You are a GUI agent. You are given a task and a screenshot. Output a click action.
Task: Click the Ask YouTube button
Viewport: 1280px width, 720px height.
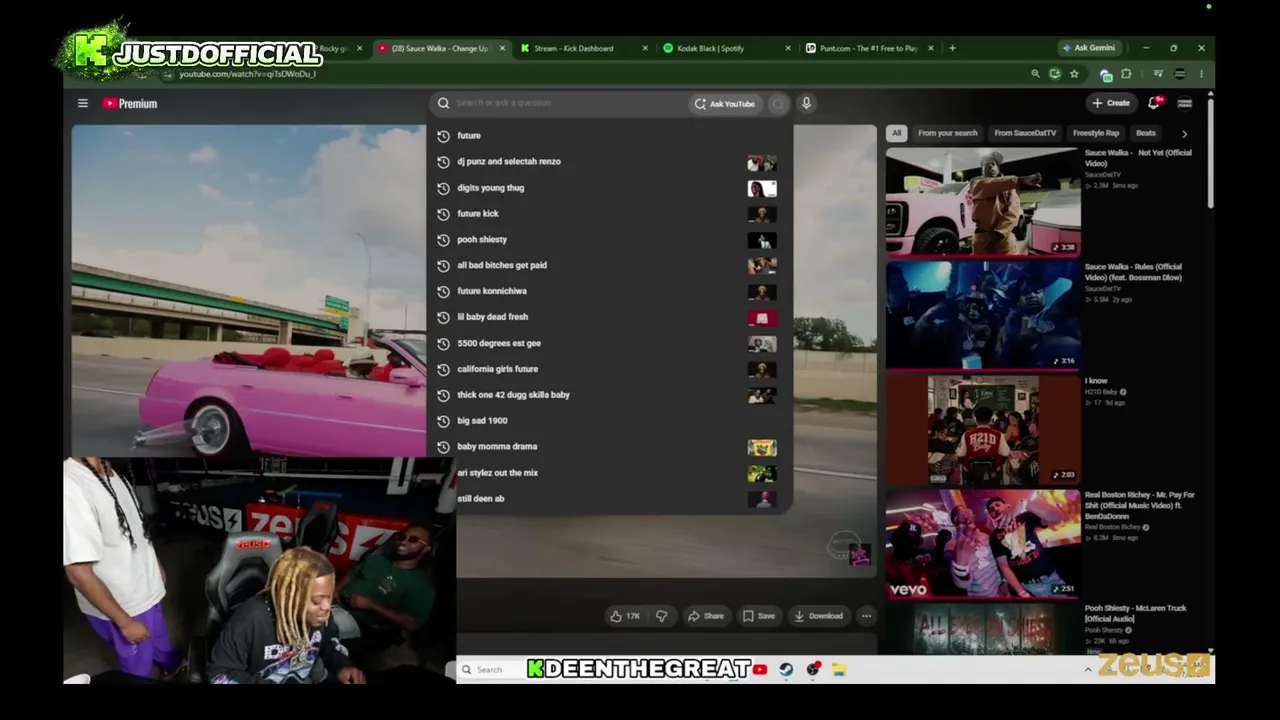coord(725,103)
